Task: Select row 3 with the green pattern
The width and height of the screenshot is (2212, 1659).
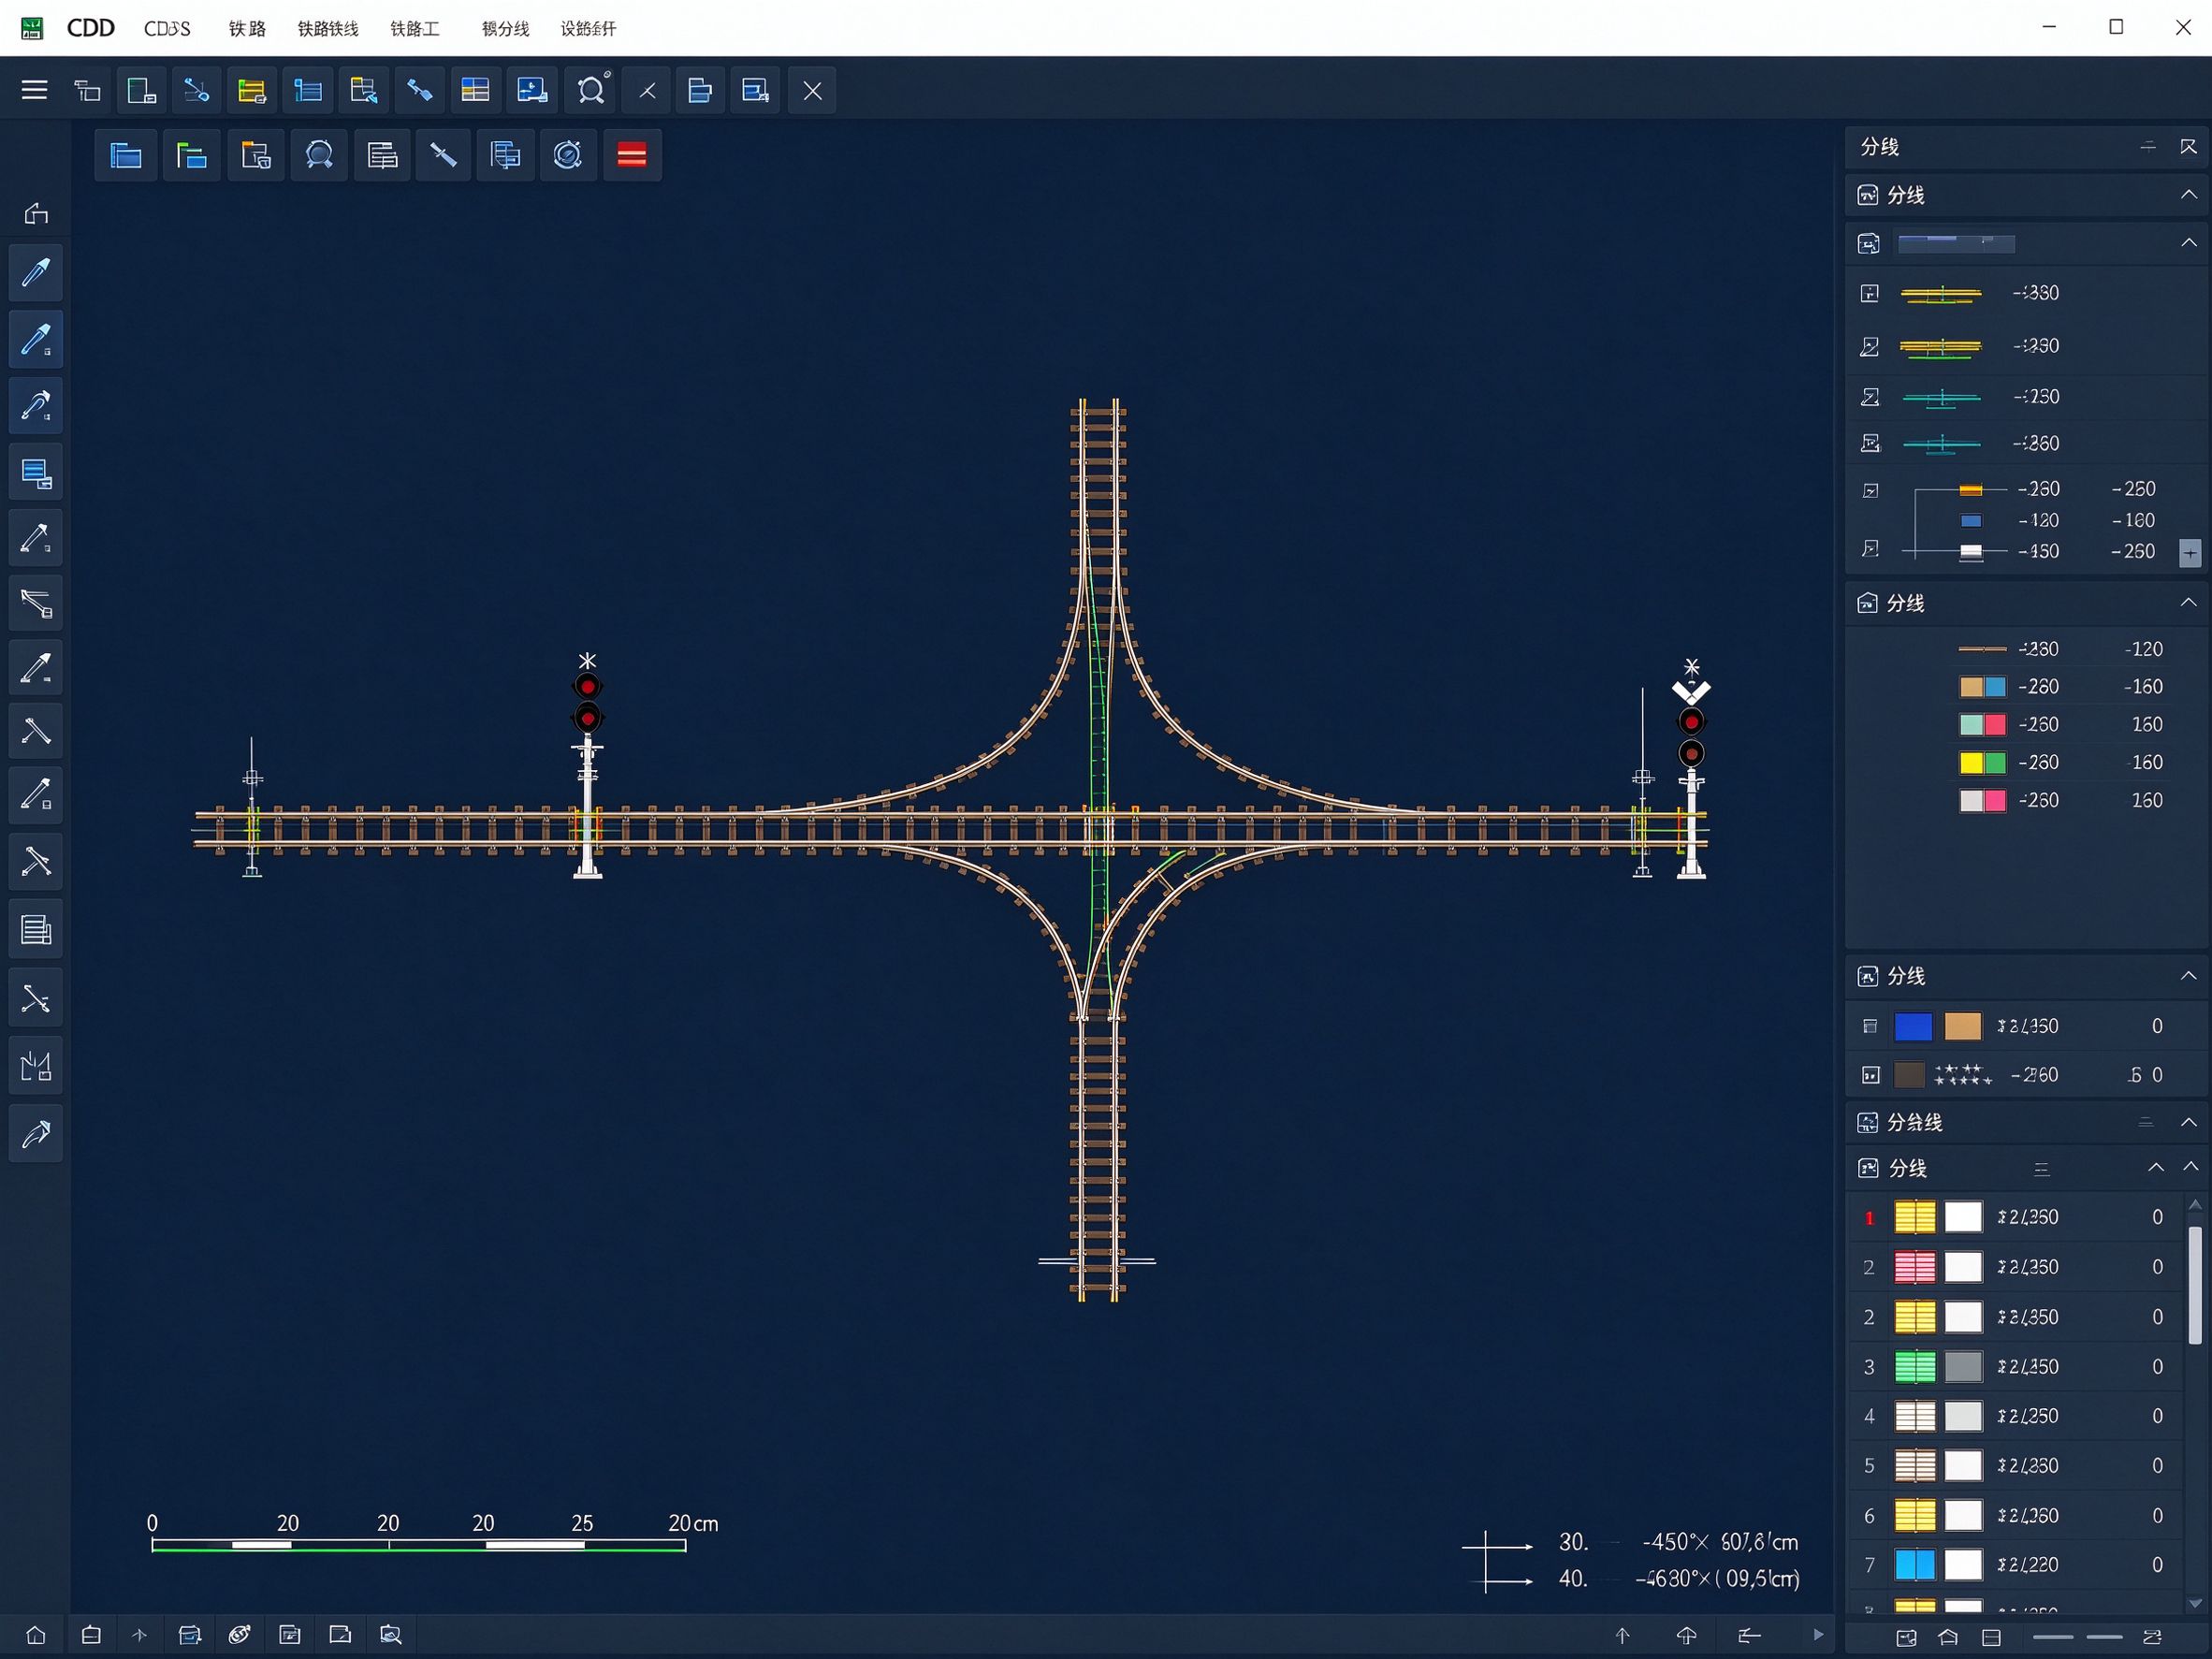Action: pyautogui.click(x=2016, y=1367)
